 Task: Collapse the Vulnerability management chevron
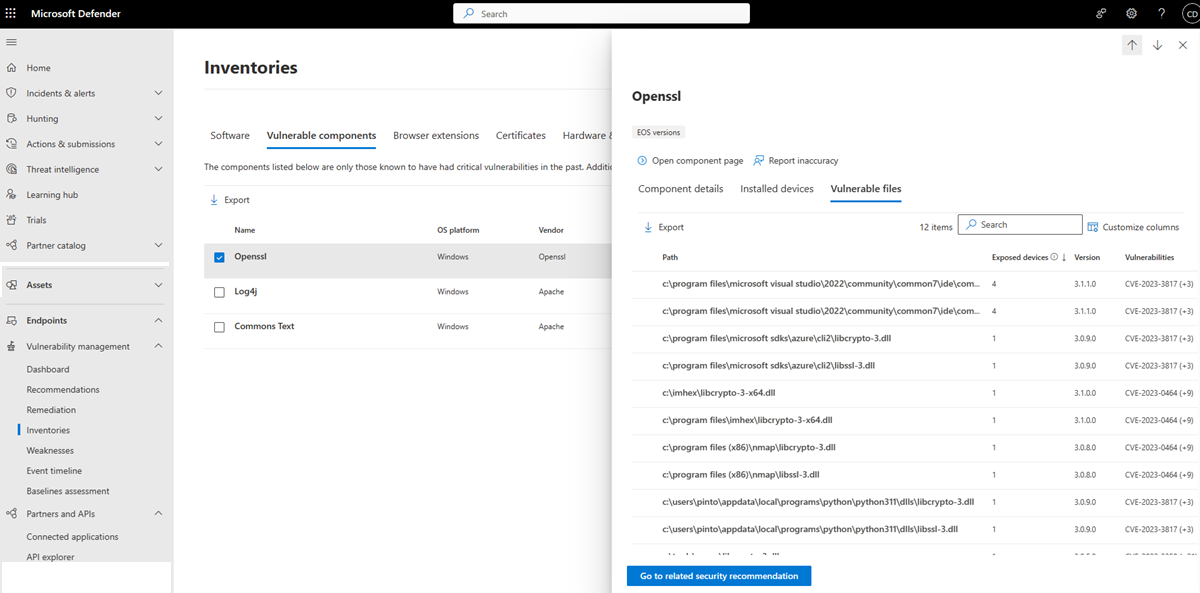(158, 346)
